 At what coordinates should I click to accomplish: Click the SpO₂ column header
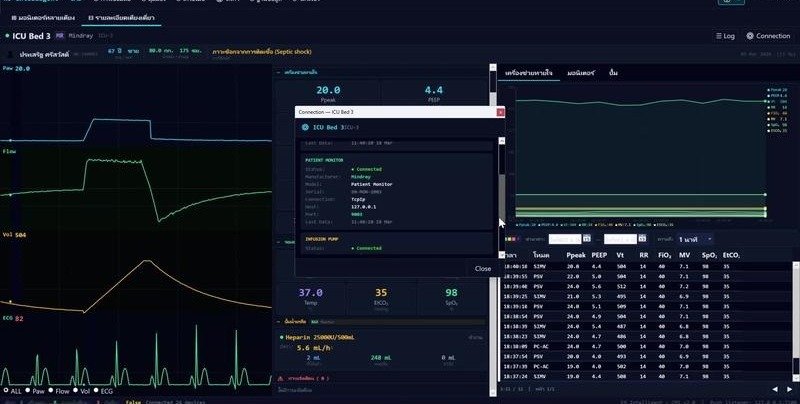tap(709, 255)
